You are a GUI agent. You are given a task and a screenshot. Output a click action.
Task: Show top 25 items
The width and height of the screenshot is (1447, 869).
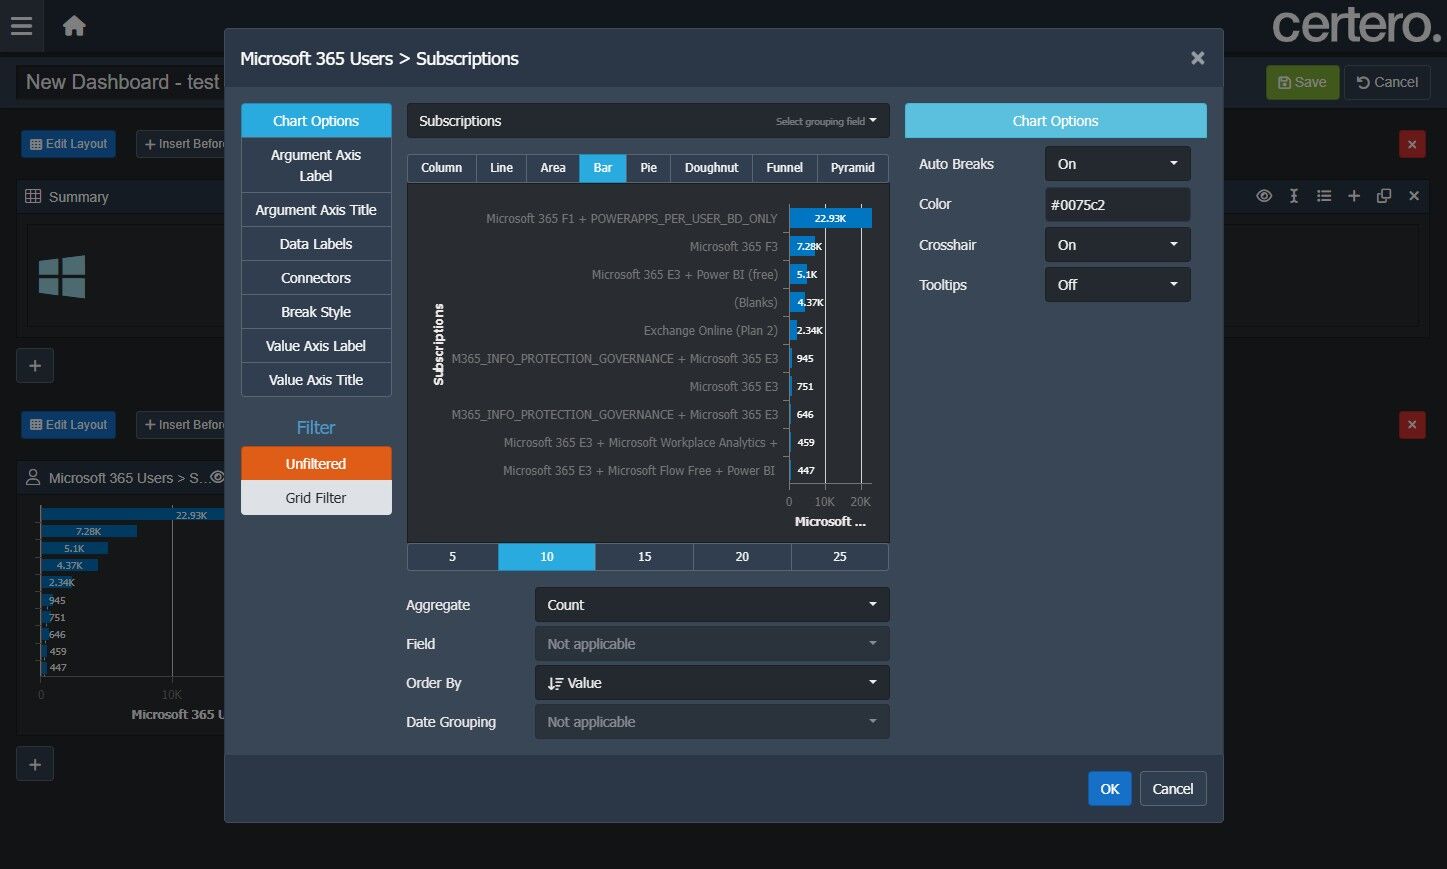840,557
